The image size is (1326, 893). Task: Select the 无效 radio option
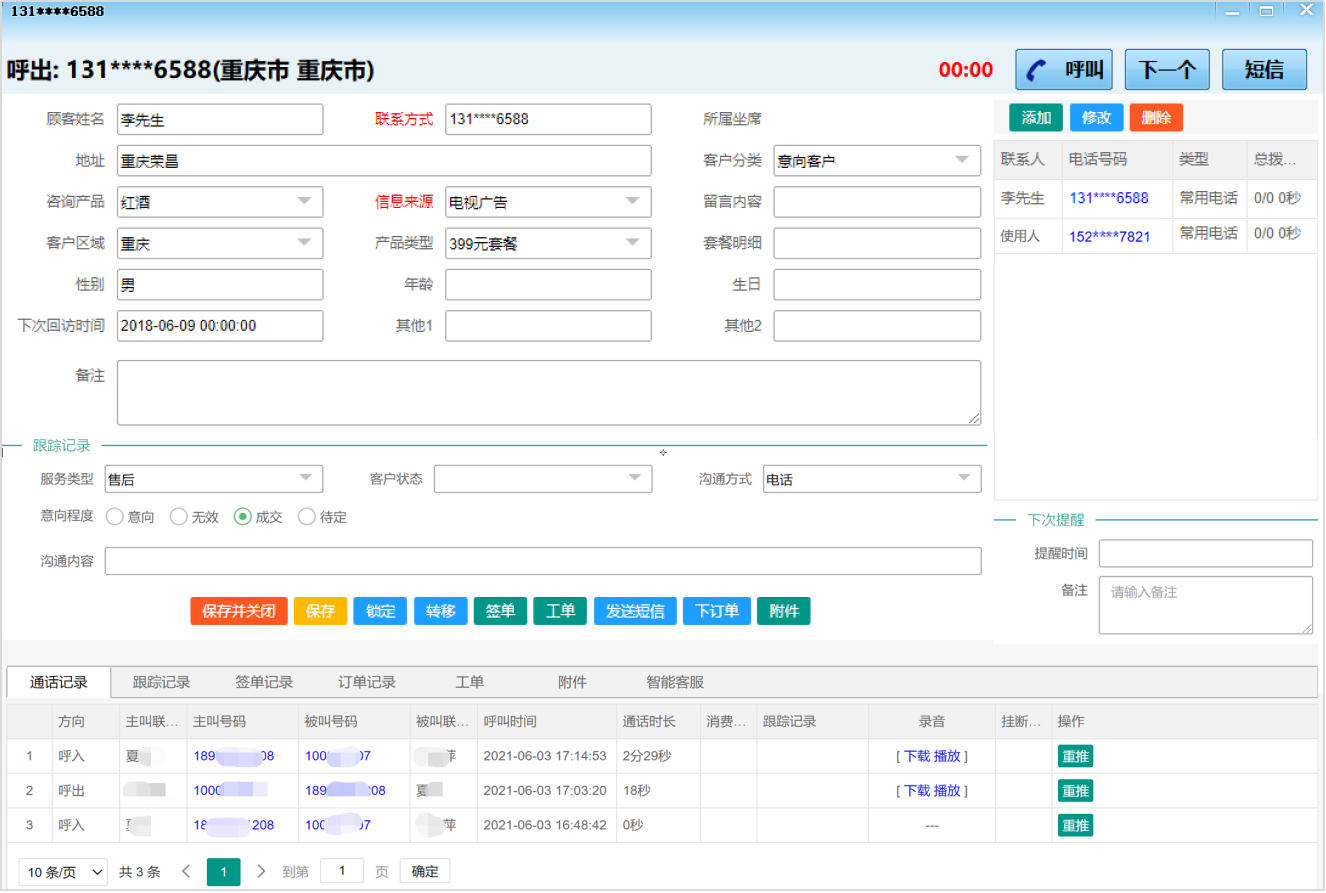179,517
